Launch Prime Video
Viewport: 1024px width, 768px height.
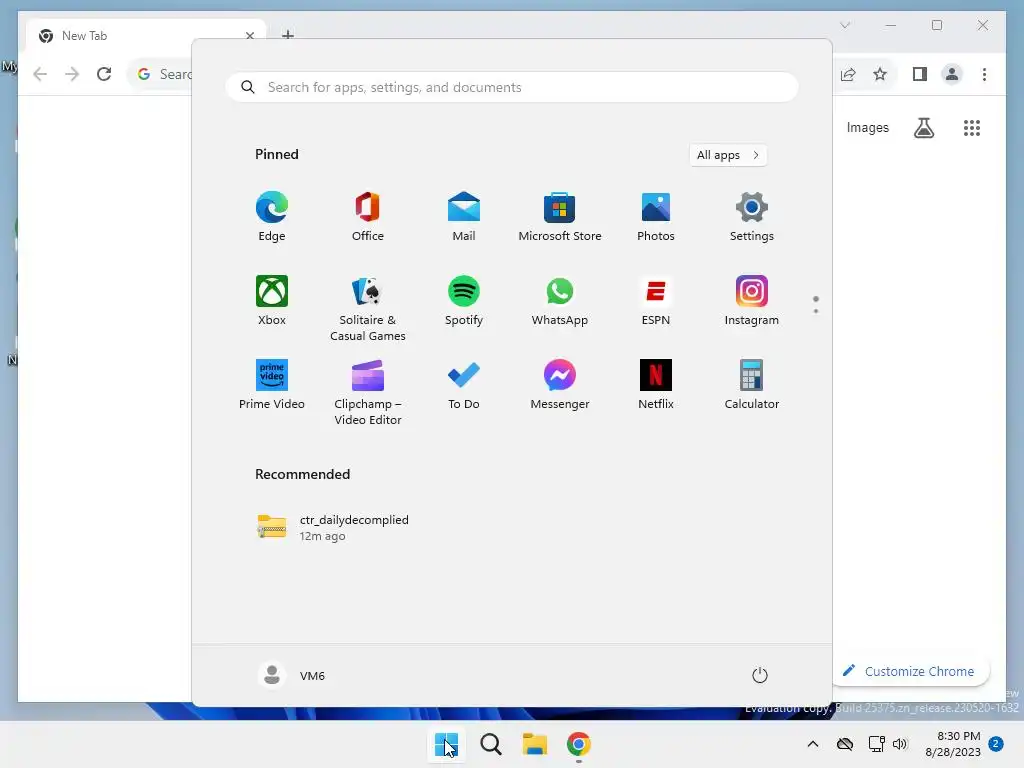(272, 385)
